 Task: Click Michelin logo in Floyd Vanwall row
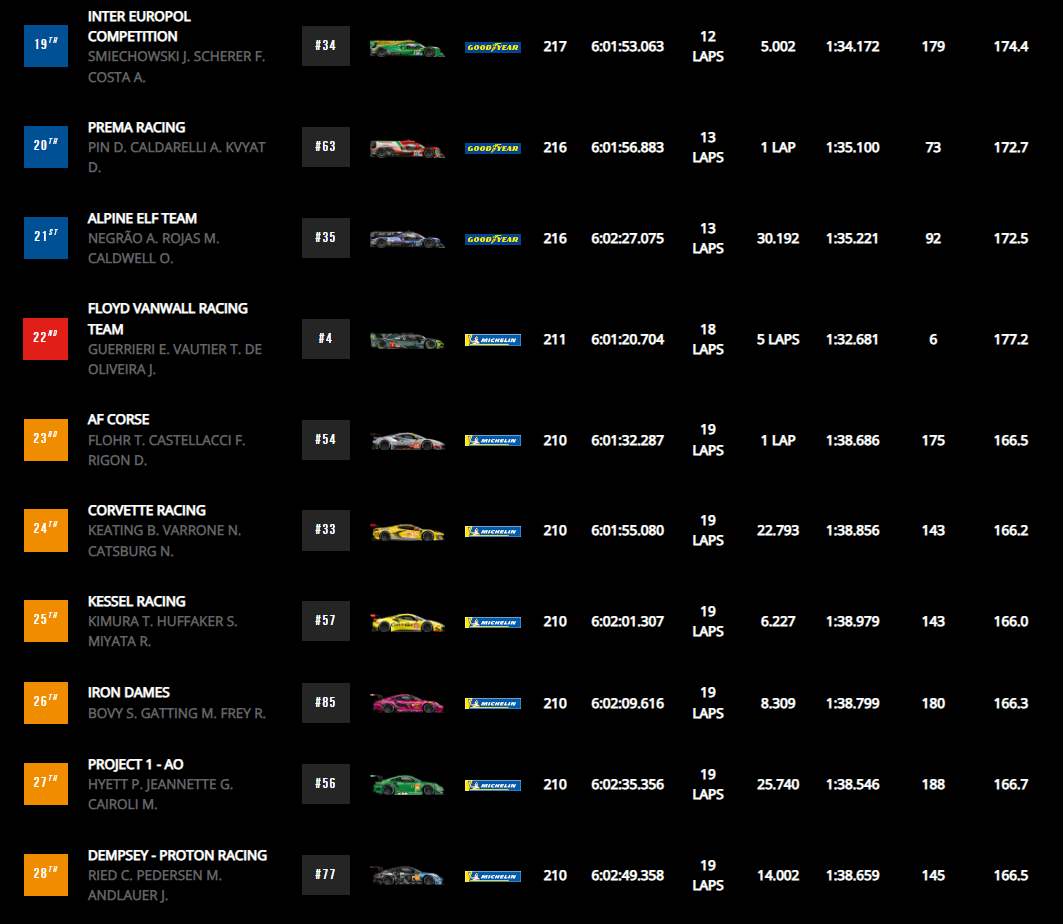coord(493,340)
